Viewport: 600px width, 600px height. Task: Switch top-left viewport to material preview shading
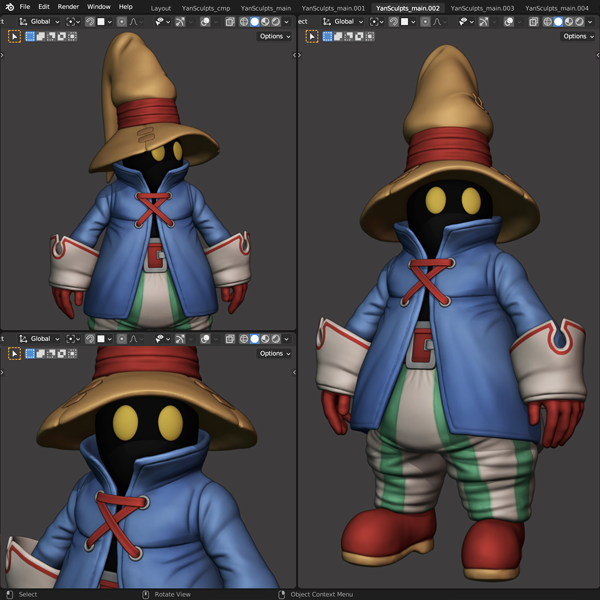coord(265,22)
